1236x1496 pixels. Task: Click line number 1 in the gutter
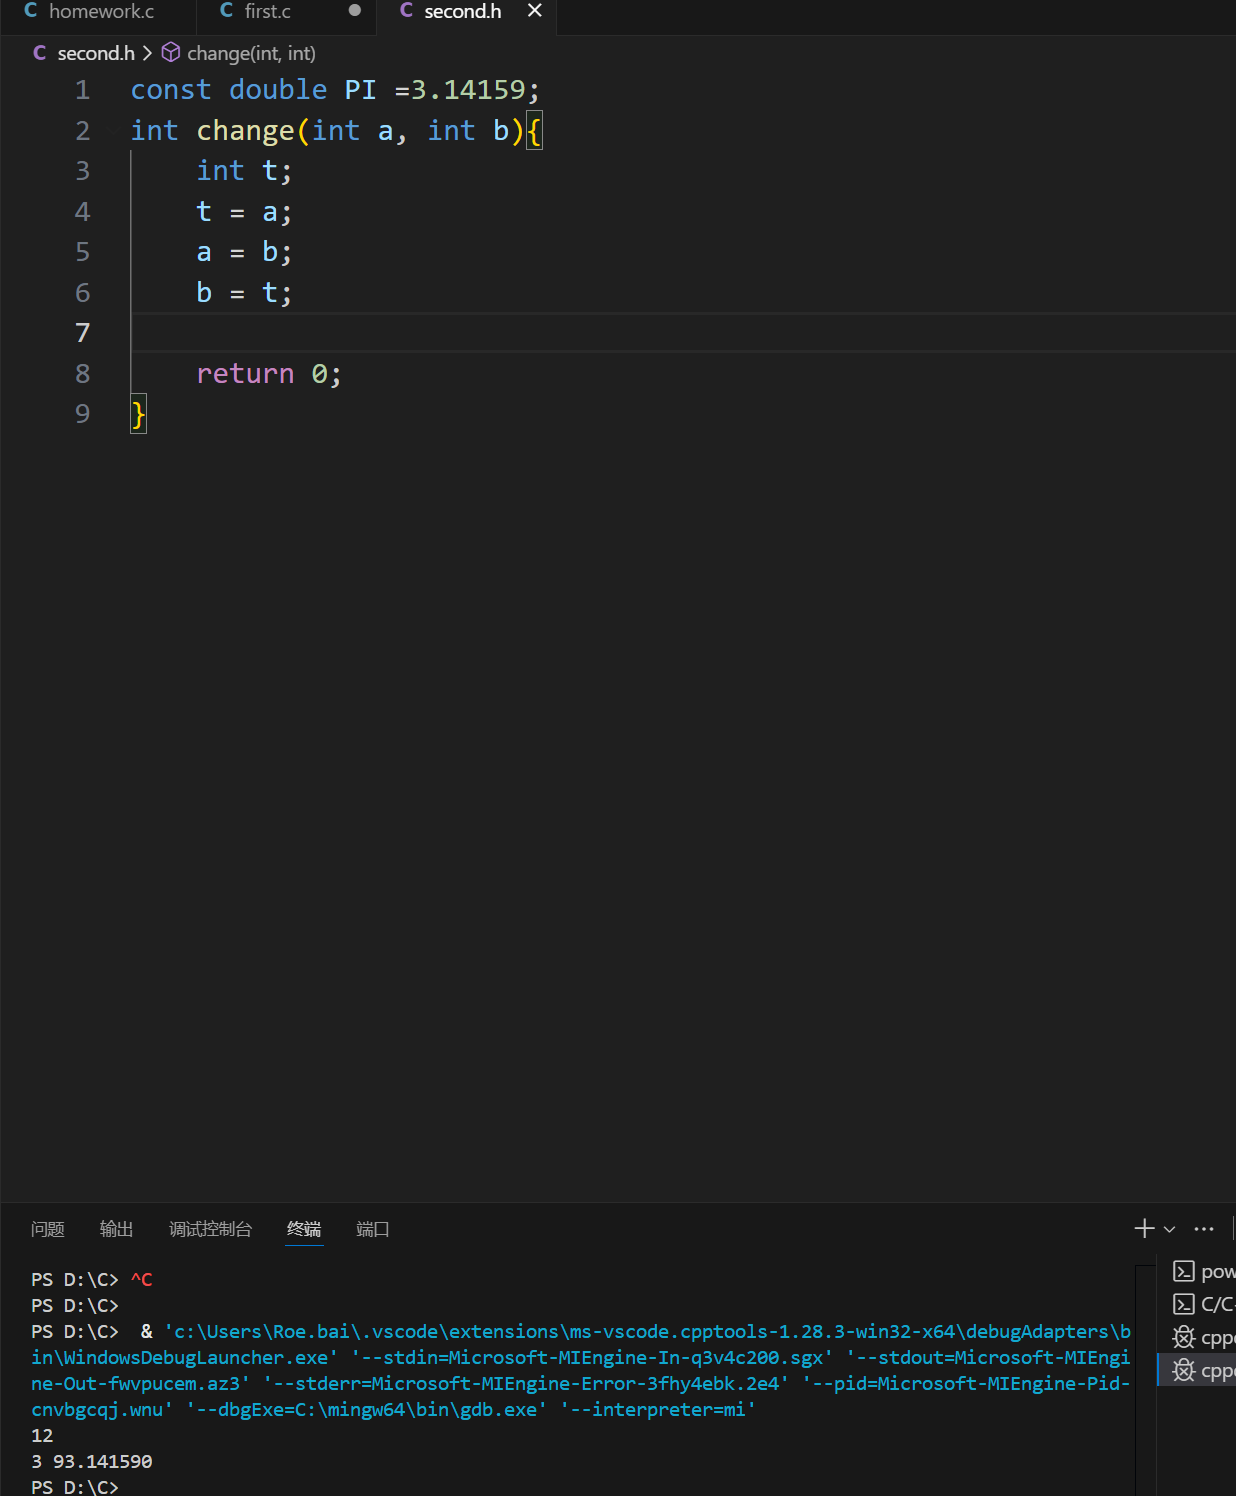pyautogui.click(x=83, y=90)
